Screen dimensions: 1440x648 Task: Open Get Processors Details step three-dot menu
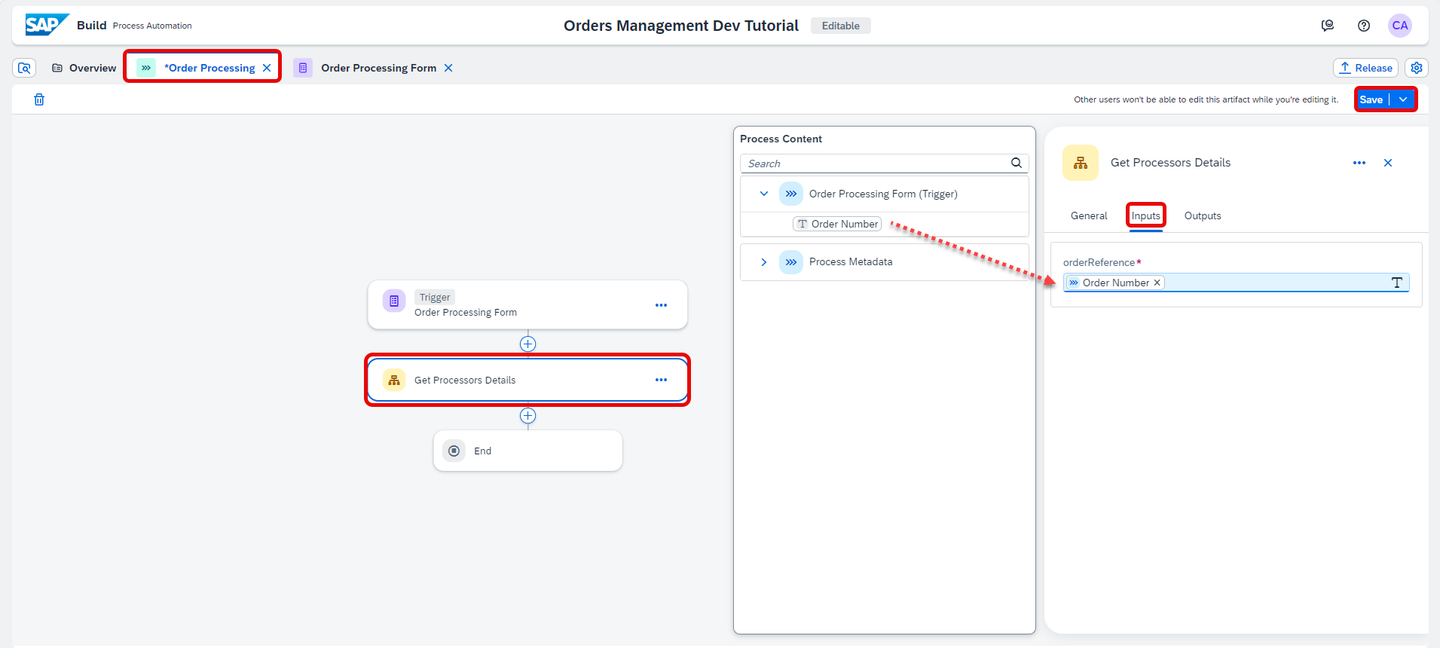coord(661,380)
